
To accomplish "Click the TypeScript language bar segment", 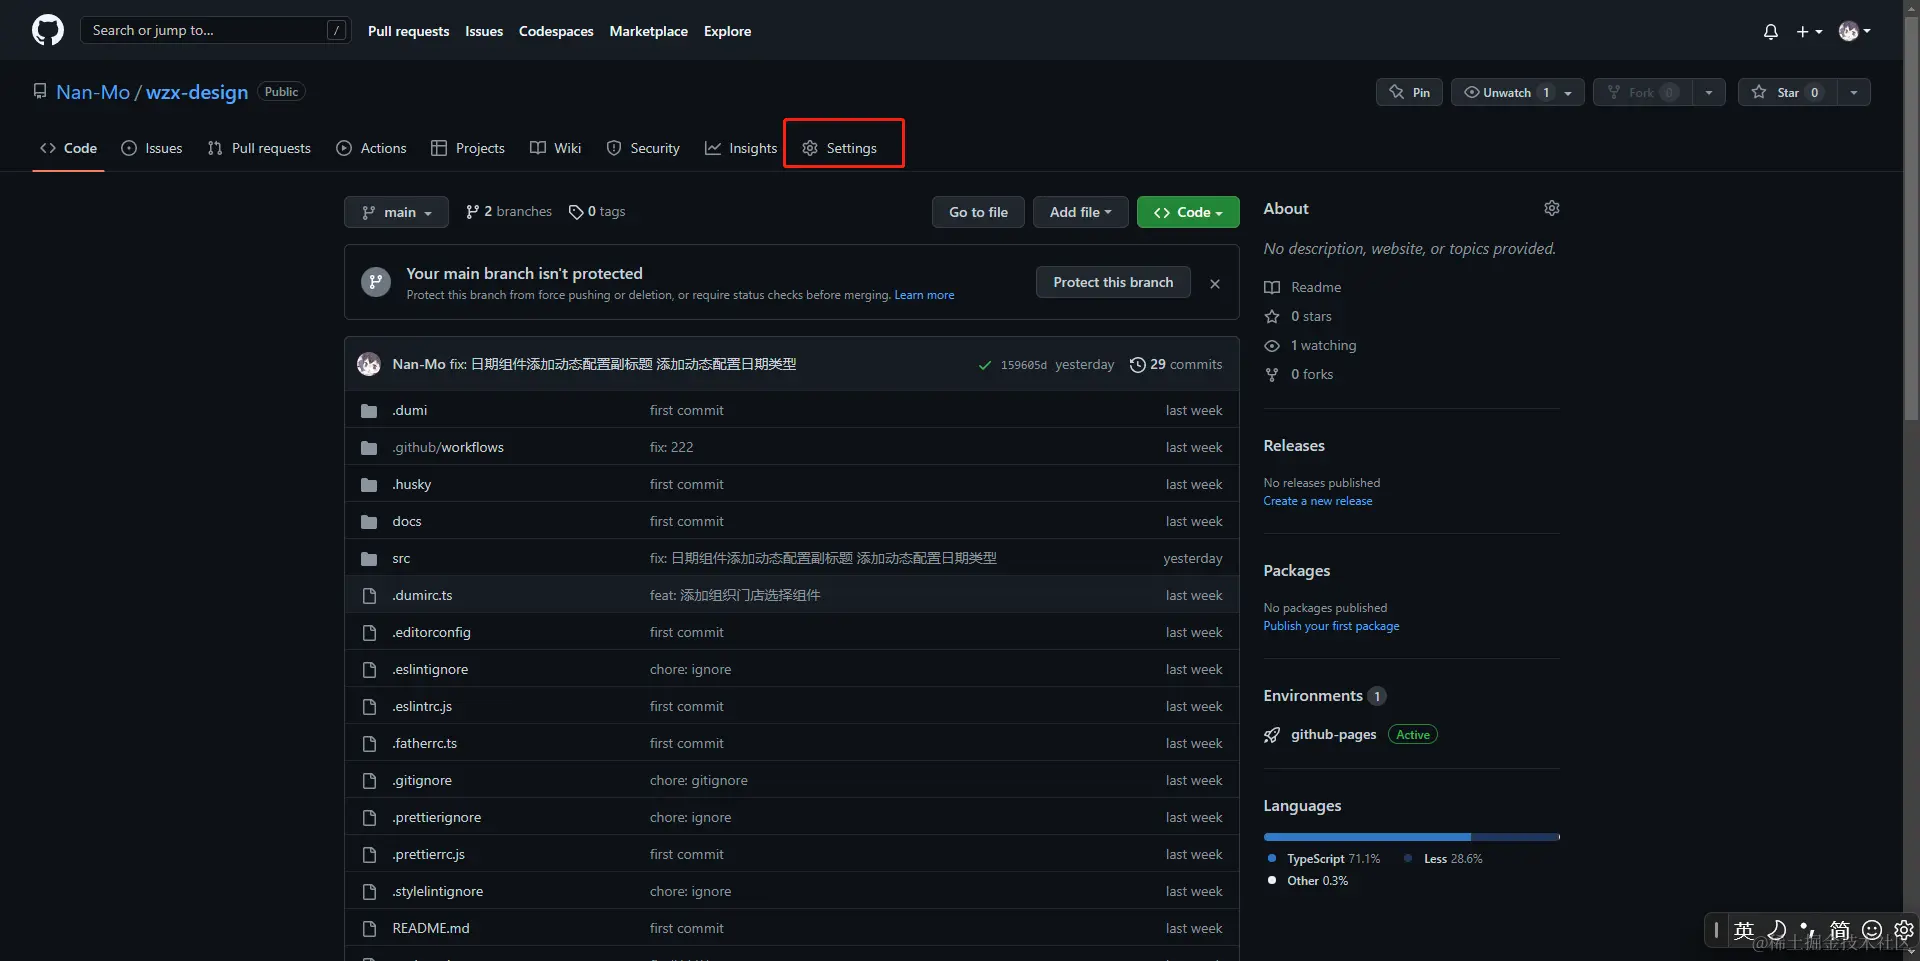I will 1367,837.
